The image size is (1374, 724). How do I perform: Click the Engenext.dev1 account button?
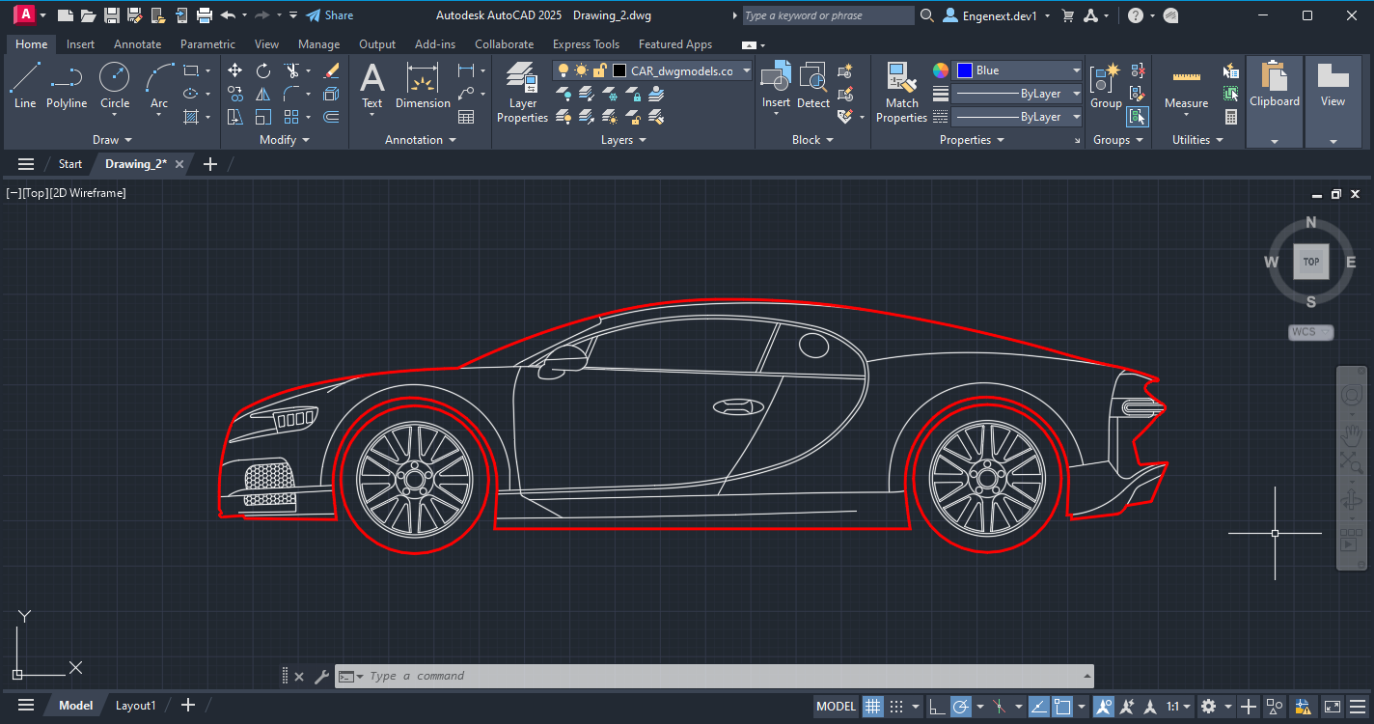pyautogui.click(x=996, y=15)
